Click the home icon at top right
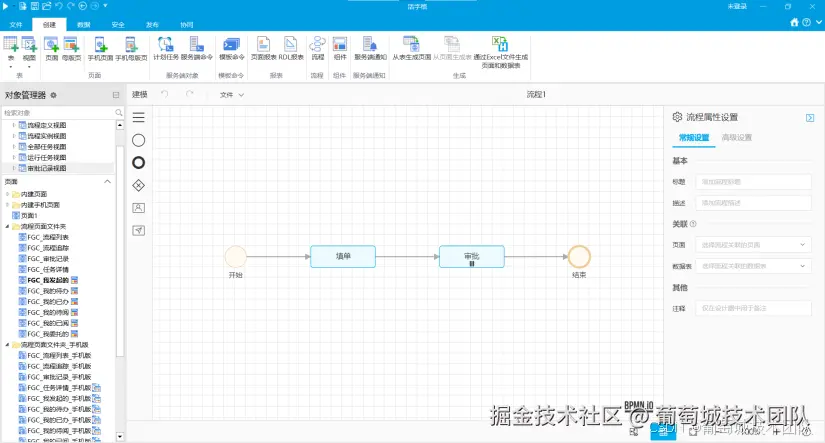825x443 pixels. (794, 23)
